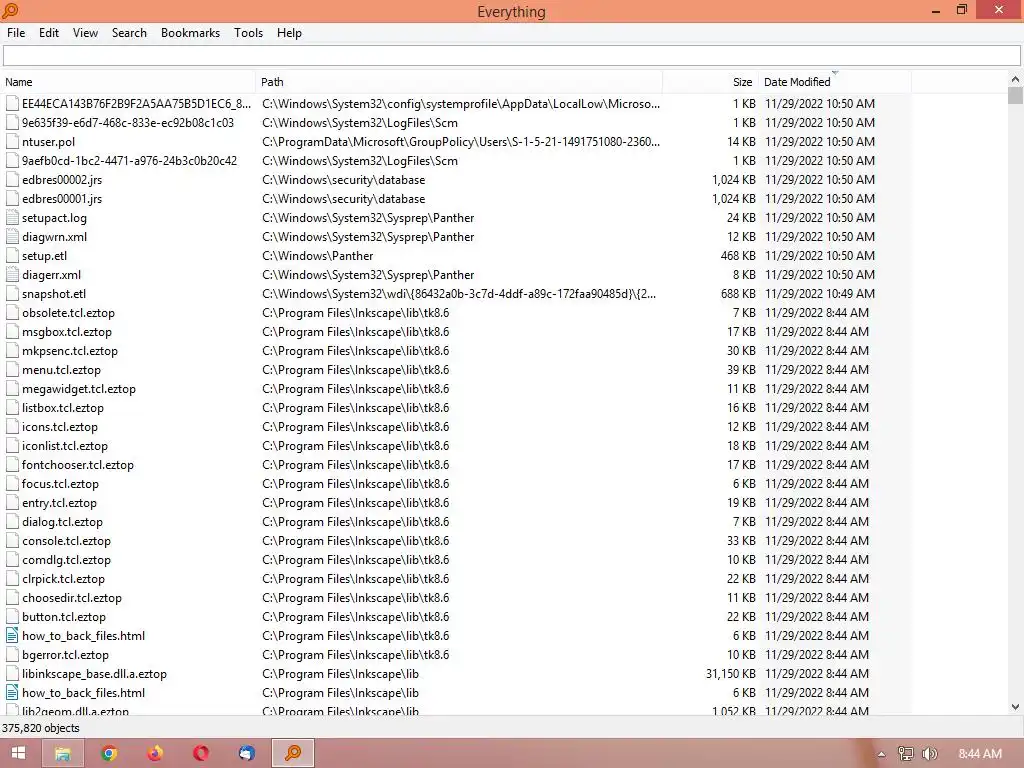
Task: Select comdlg.tcl.eztop file name
Action: point(67,560)
